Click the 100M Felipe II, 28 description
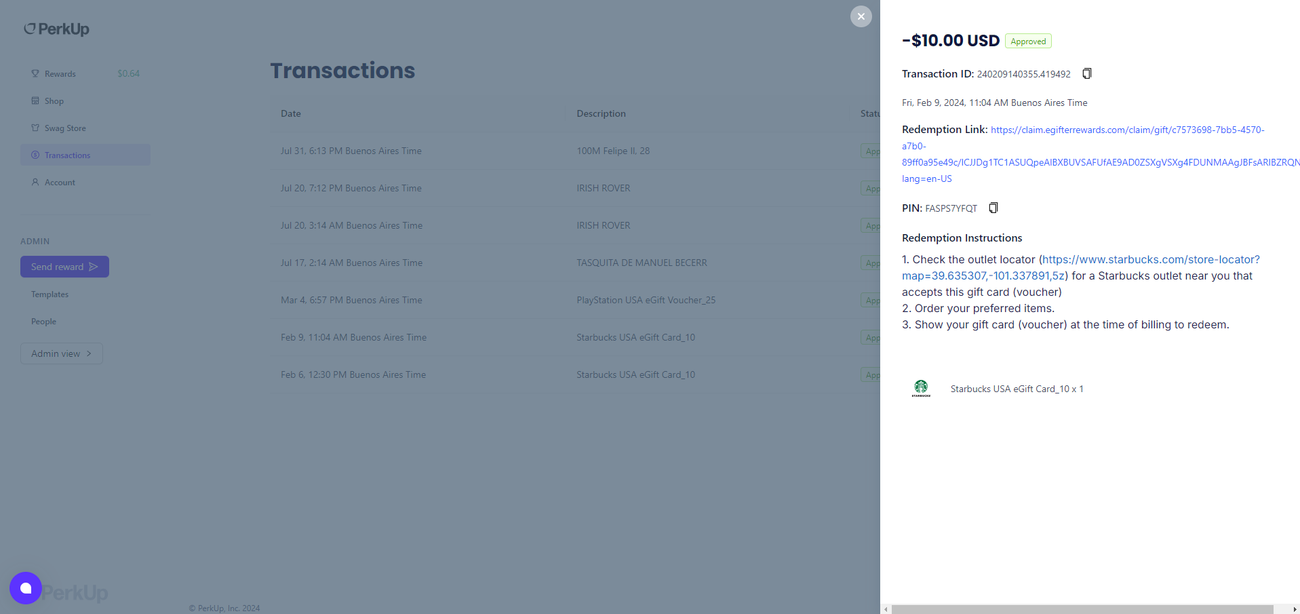 coord(613,151)
